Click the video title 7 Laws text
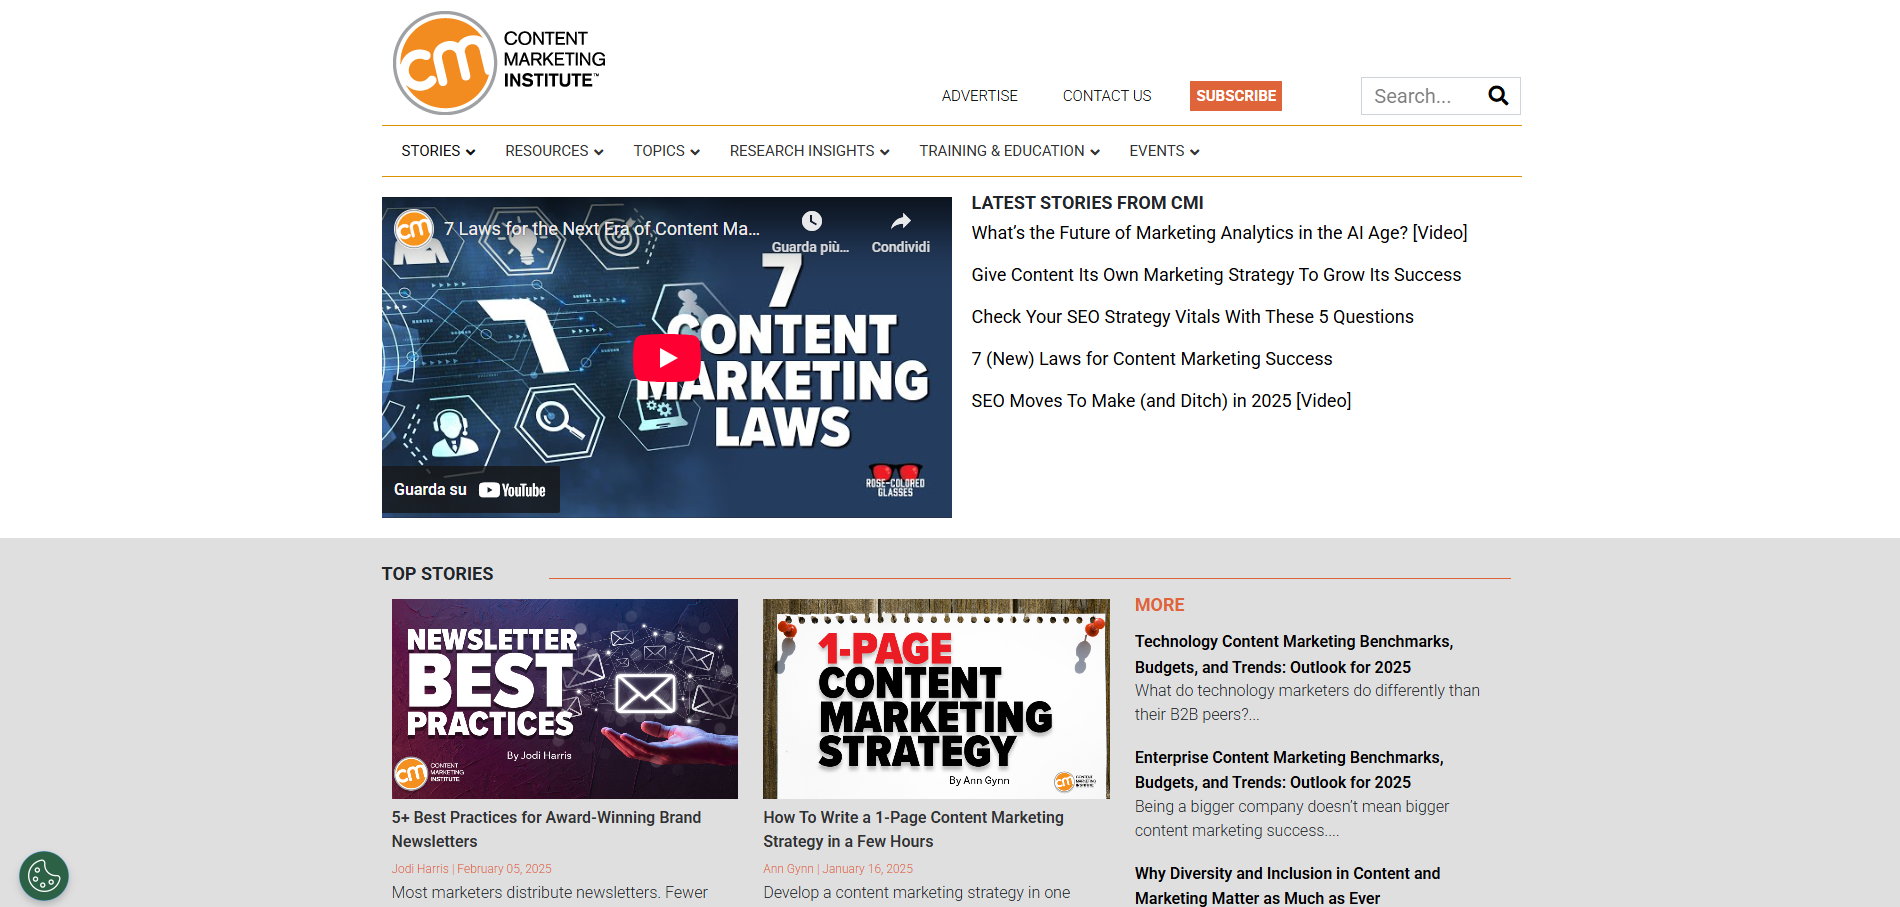 (602, 229)
